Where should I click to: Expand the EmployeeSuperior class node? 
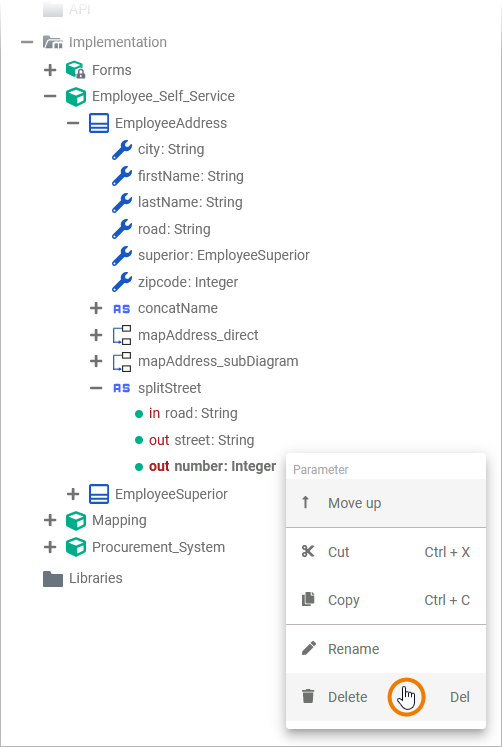click(73, 494)
